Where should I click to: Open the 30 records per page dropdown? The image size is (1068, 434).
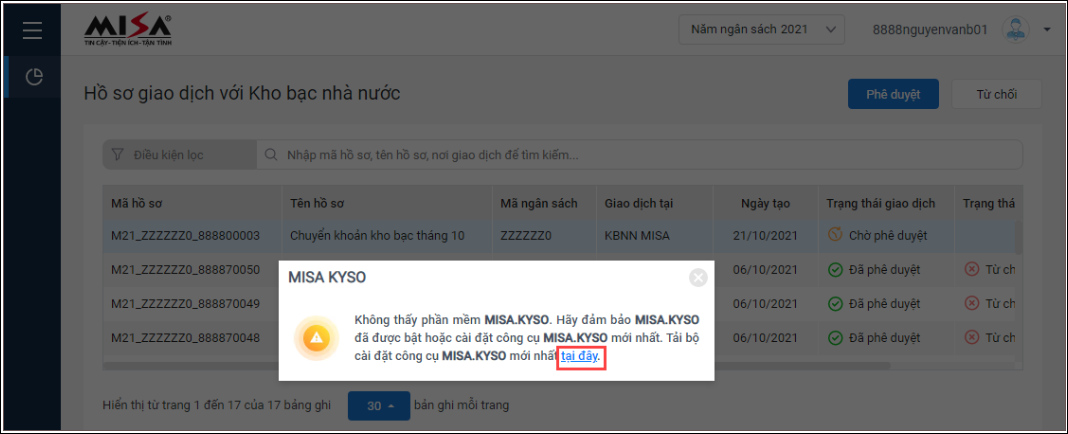point(379,405)
